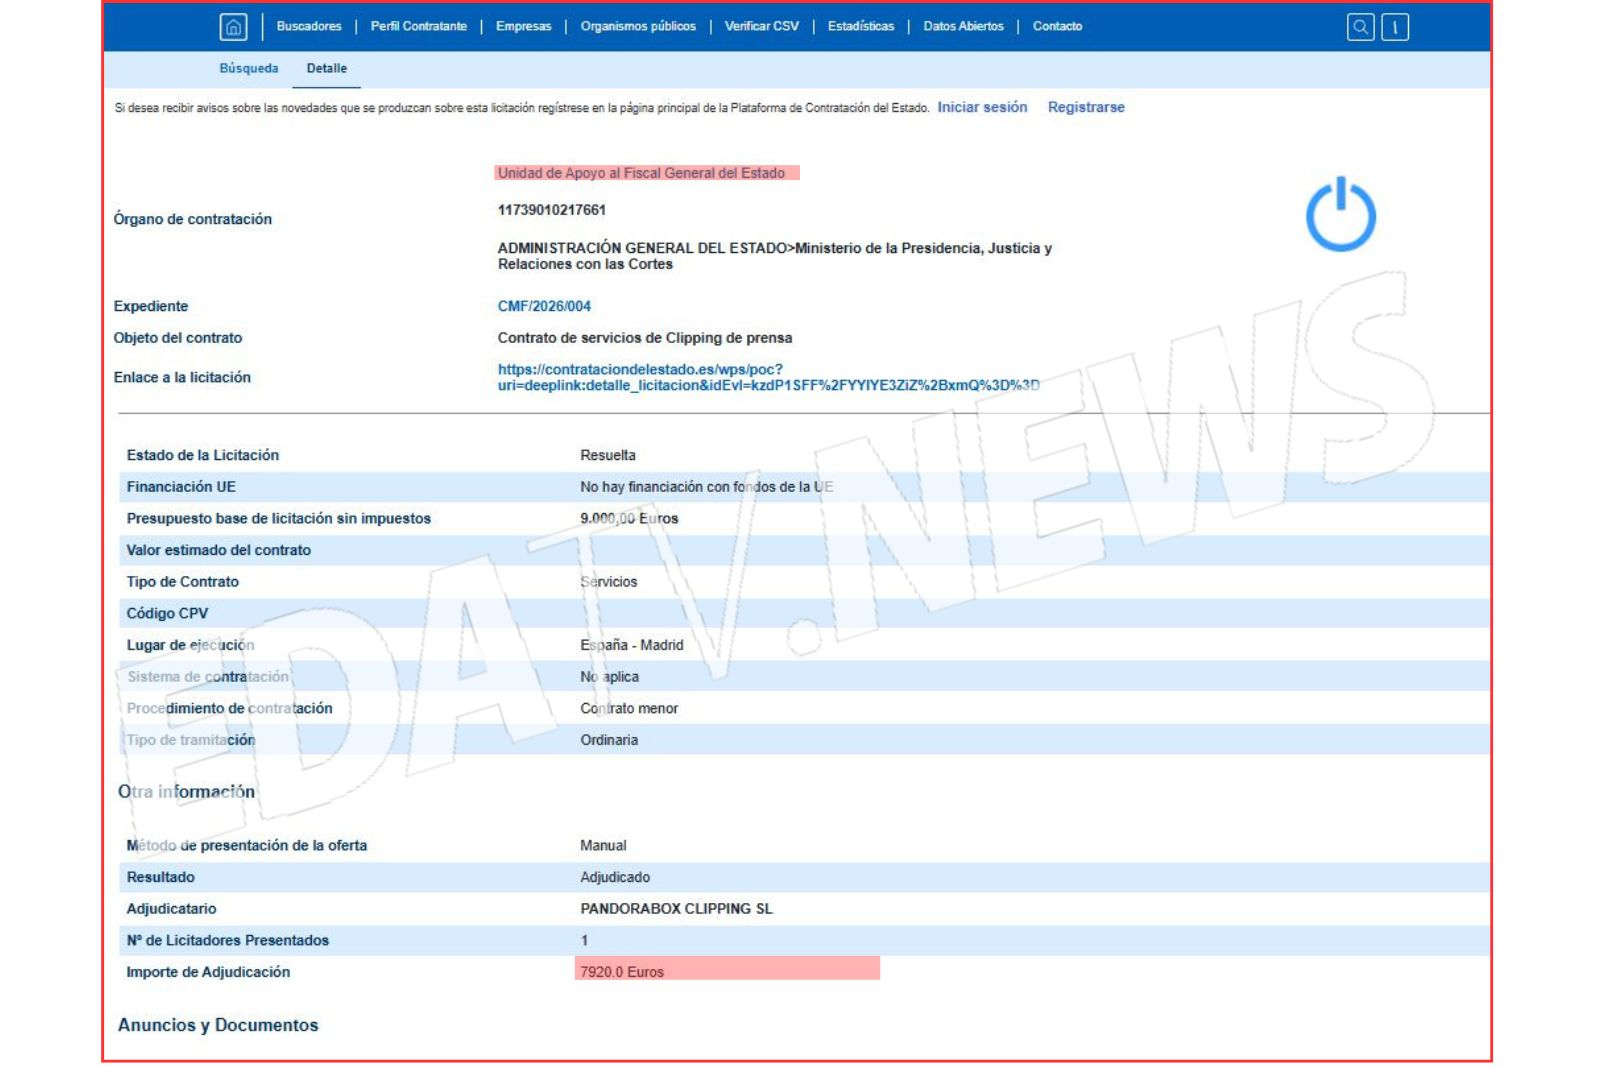
Task: Select the Detalle tab
Action: pyautogui.click(x=327, y=68)
